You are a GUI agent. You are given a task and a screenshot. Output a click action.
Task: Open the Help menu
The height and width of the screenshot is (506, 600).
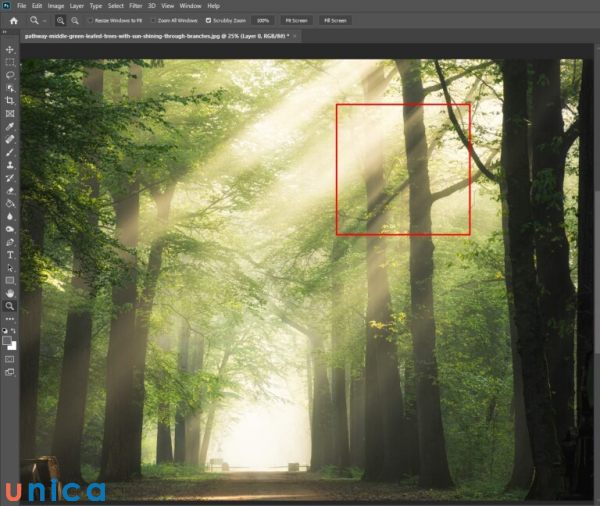pos(213,6)
